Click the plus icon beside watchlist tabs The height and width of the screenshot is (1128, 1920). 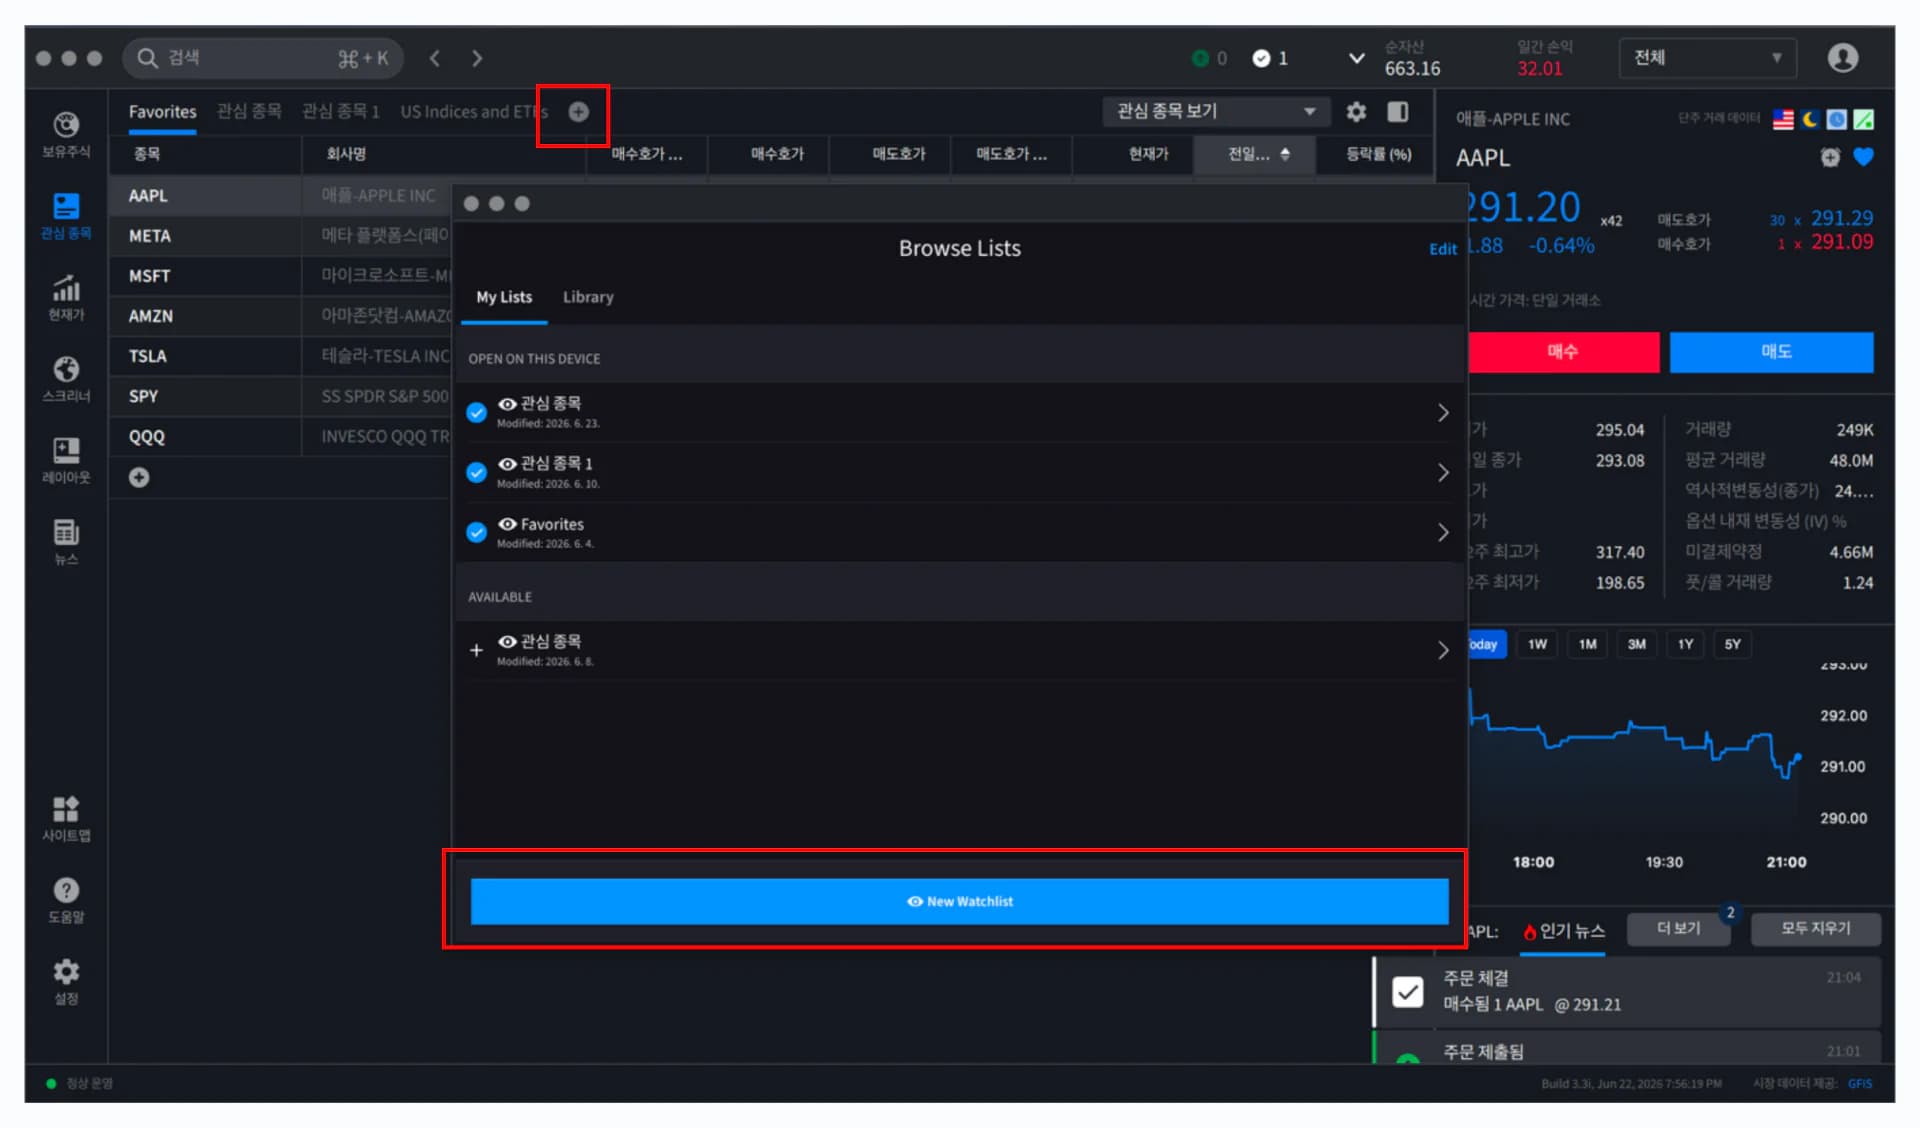click(578, 112)
